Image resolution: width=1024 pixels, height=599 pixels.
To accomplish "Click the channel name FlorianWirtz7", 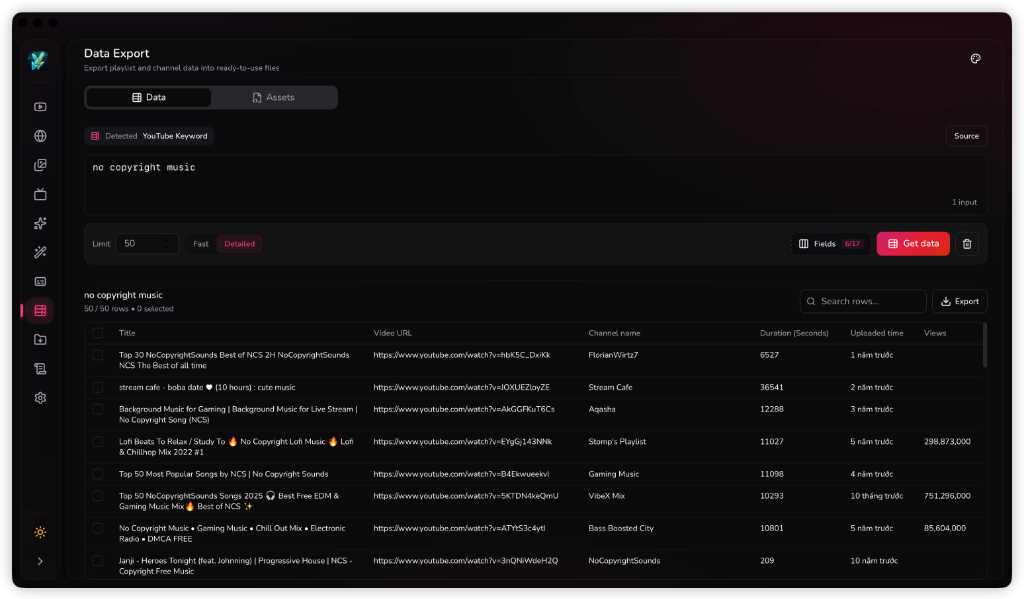I will click(x=613, y=355).
